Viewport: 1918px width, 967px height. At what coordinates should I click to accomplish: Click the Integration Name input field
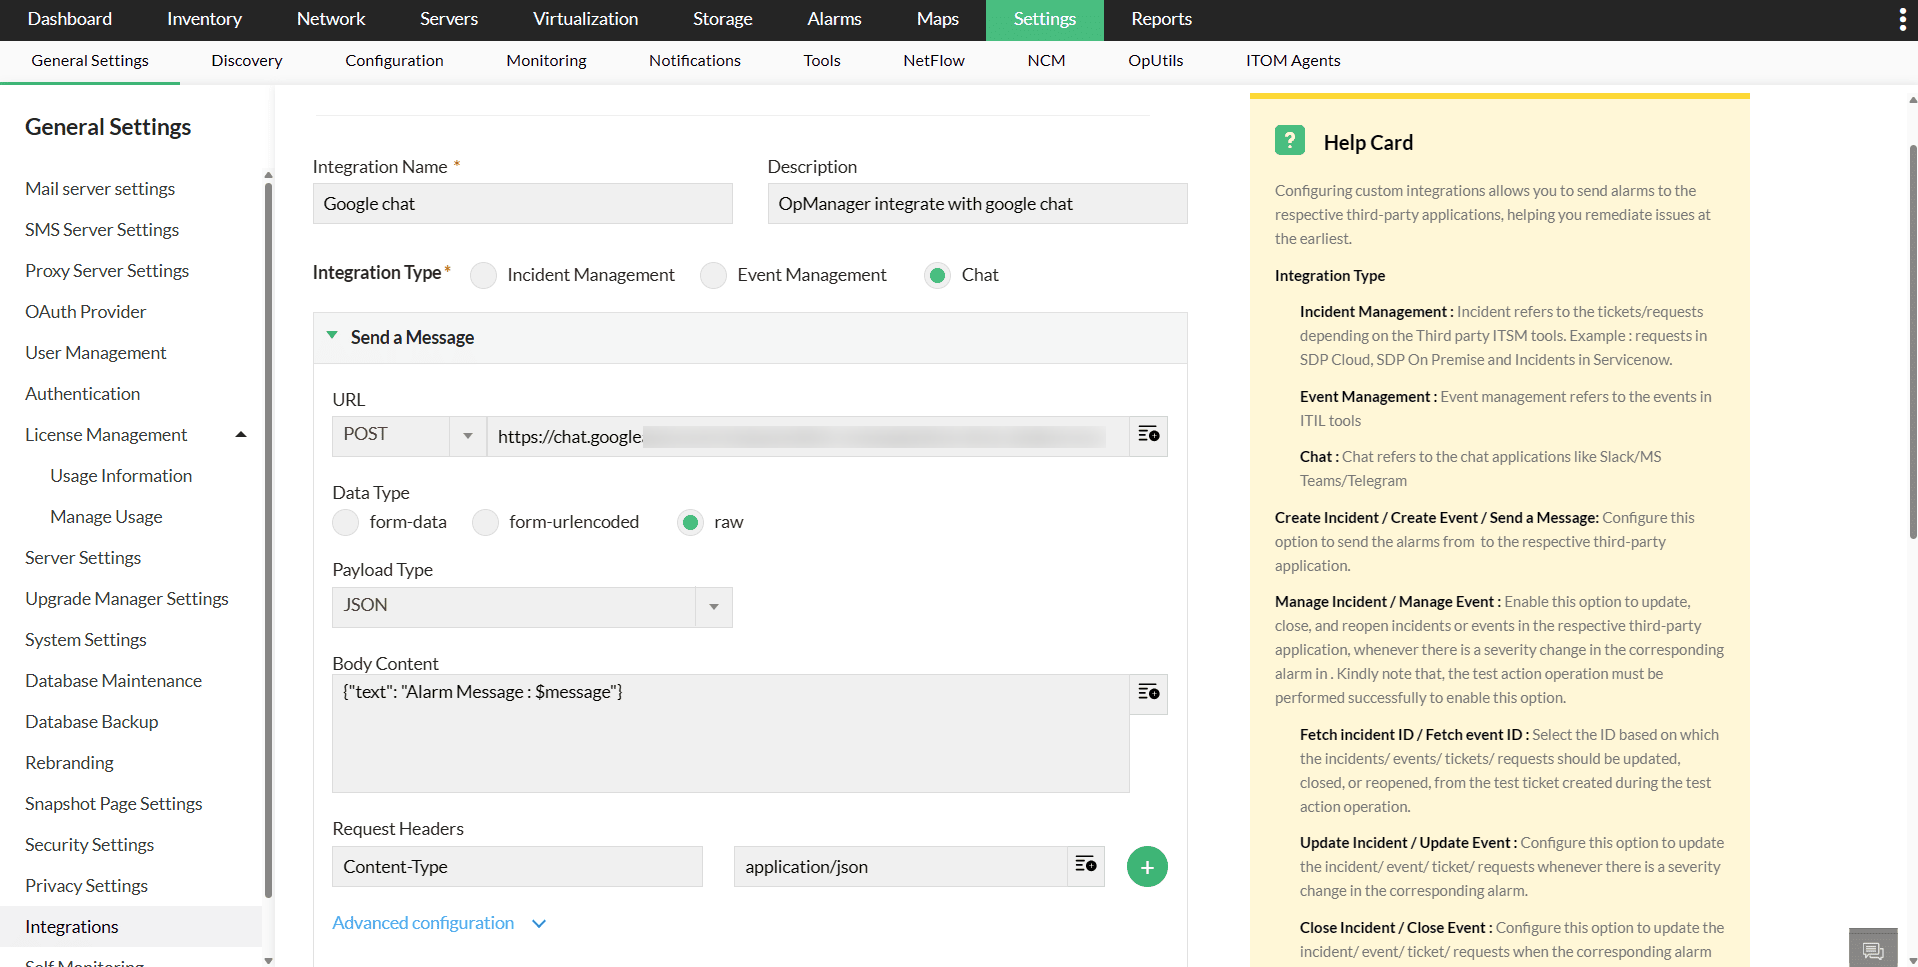click(x=522, y=203)
